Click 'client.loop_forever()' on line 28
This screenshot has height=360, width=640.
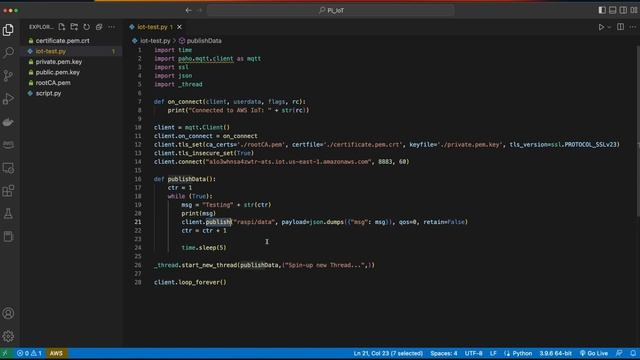pos(190,282)
